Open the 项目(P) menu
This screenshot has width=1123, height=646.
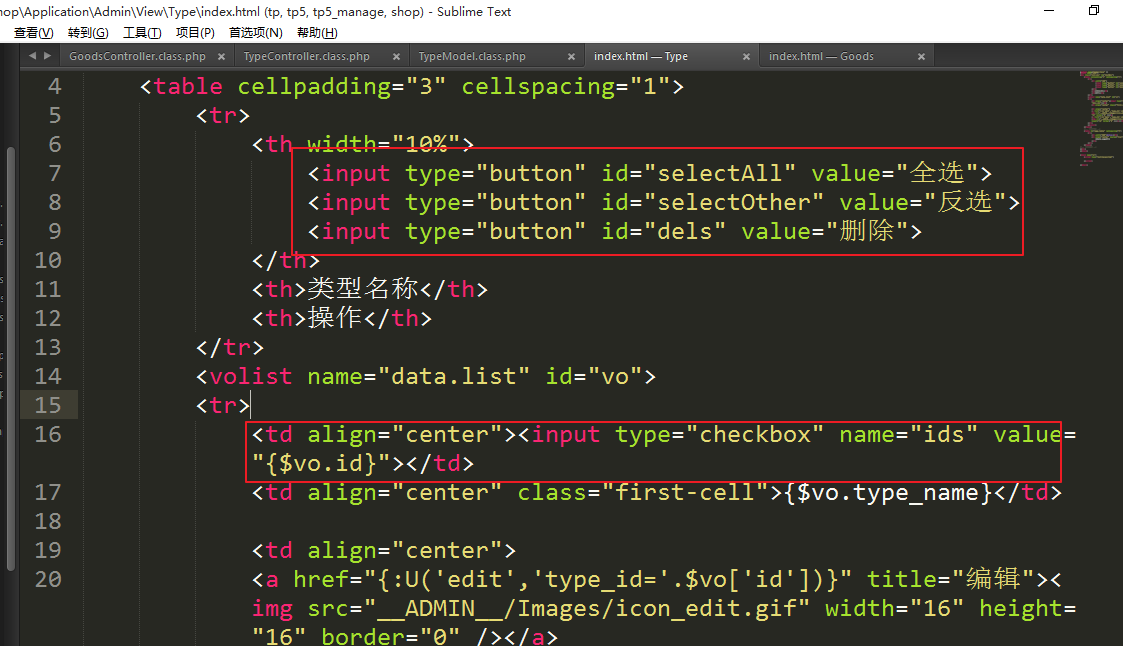point(195,33)
